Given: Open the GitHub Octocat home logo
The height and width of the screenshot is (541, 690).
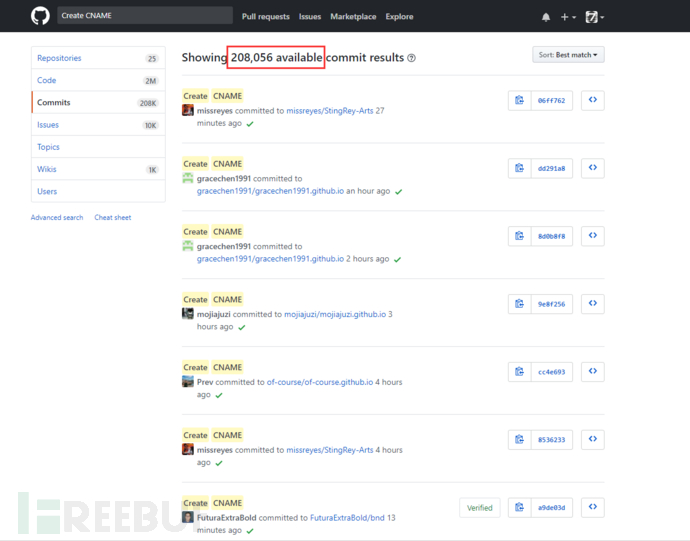Looking at the screenshot, I should (40, 16).
